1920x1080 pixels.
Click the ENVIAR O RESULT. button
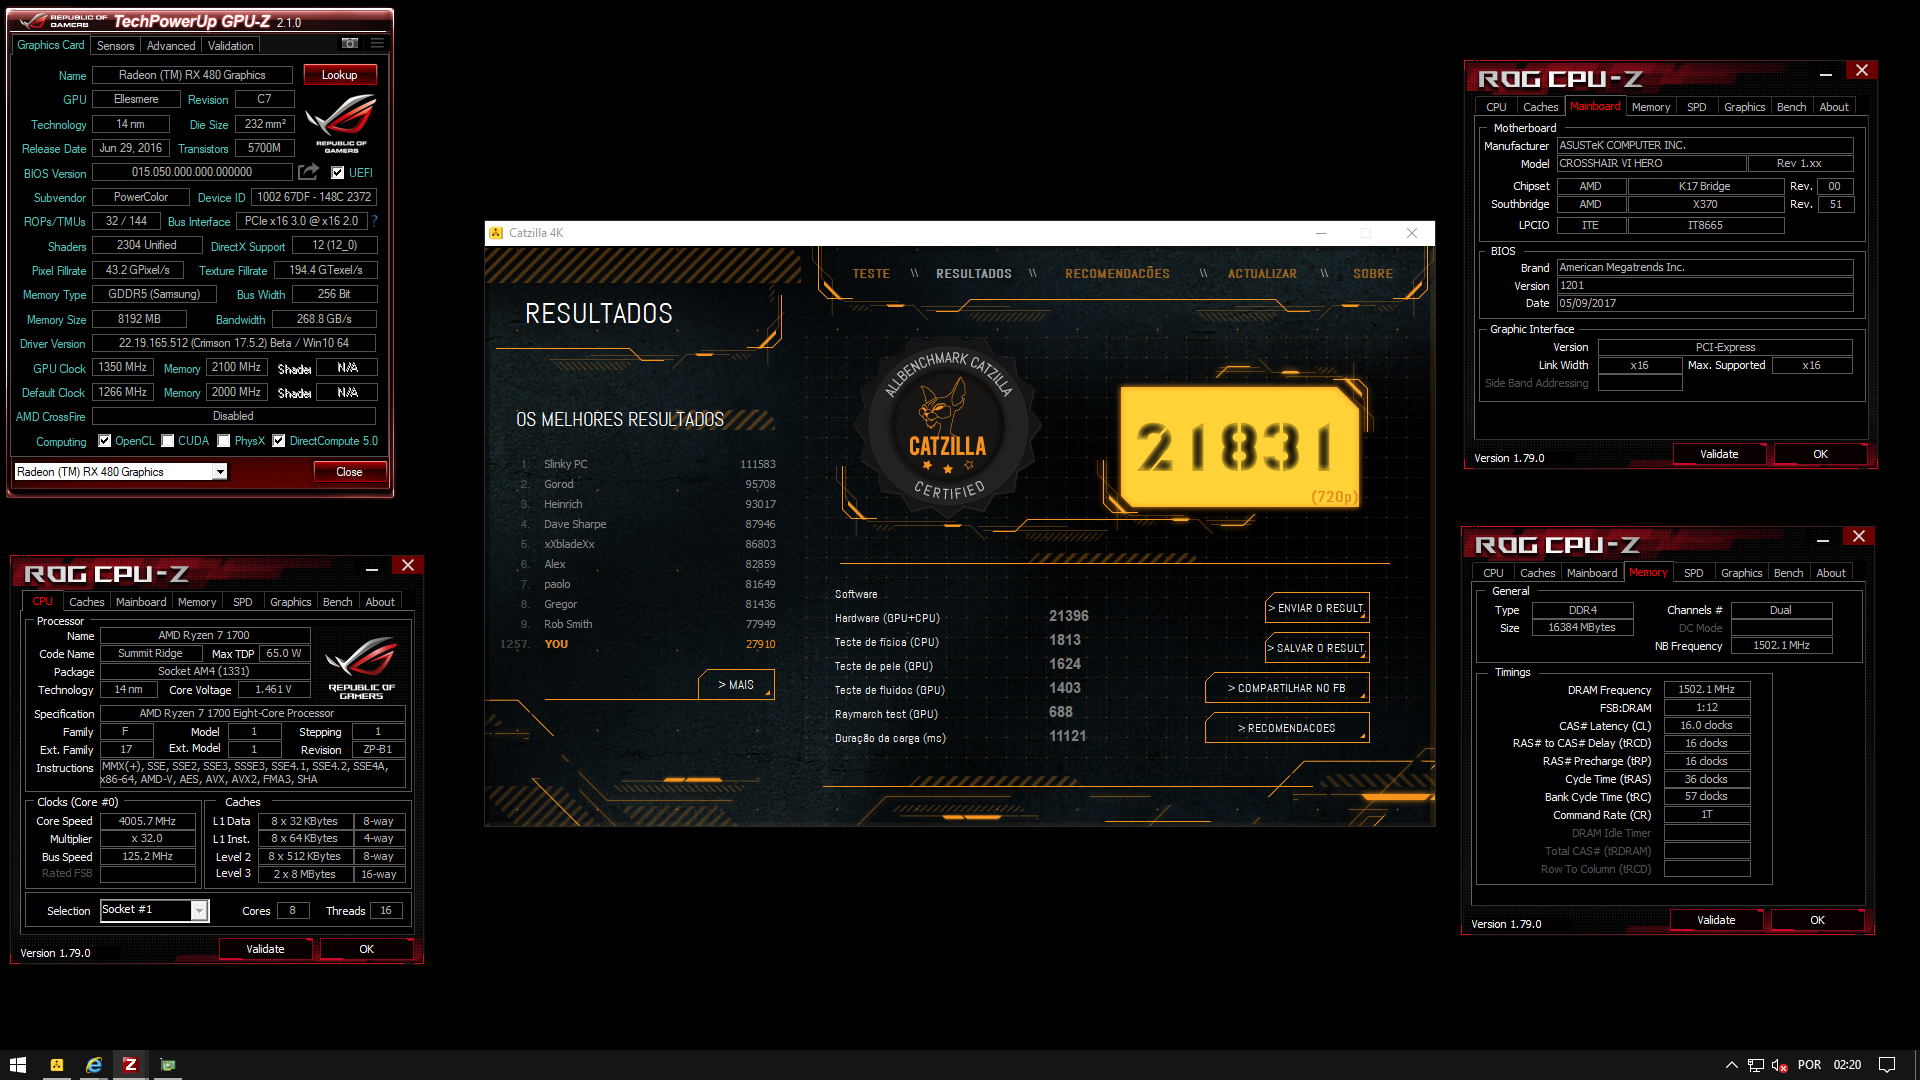tap(1316, 608)
